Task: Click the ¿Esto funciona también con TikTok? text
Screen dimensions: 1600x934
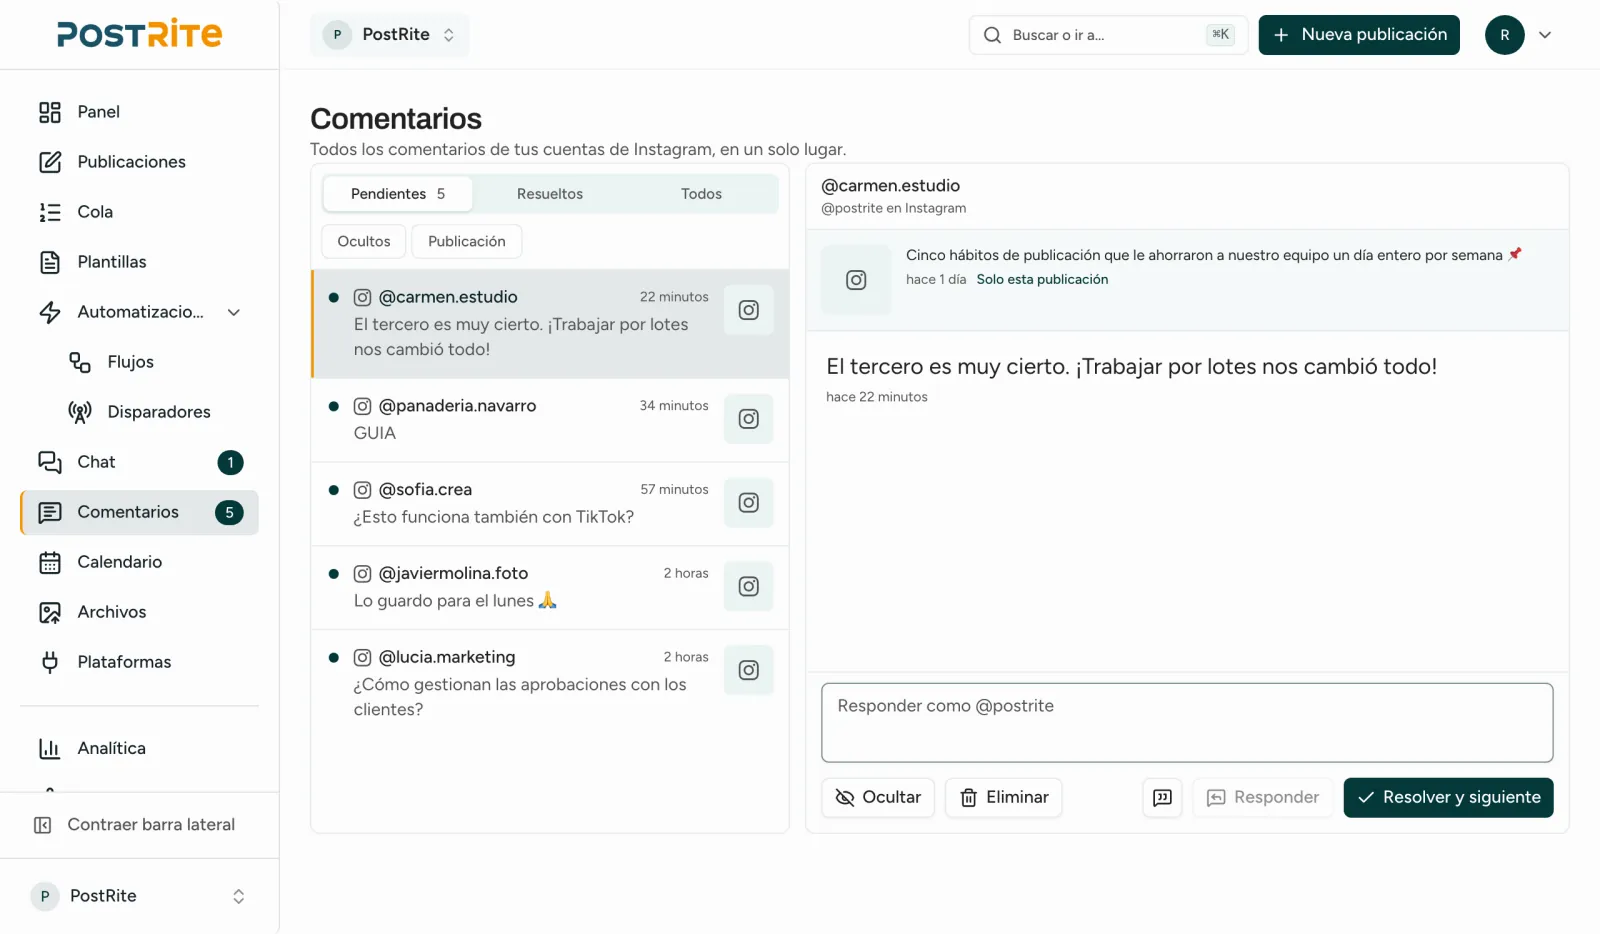Action: click(x=494, y=517)
